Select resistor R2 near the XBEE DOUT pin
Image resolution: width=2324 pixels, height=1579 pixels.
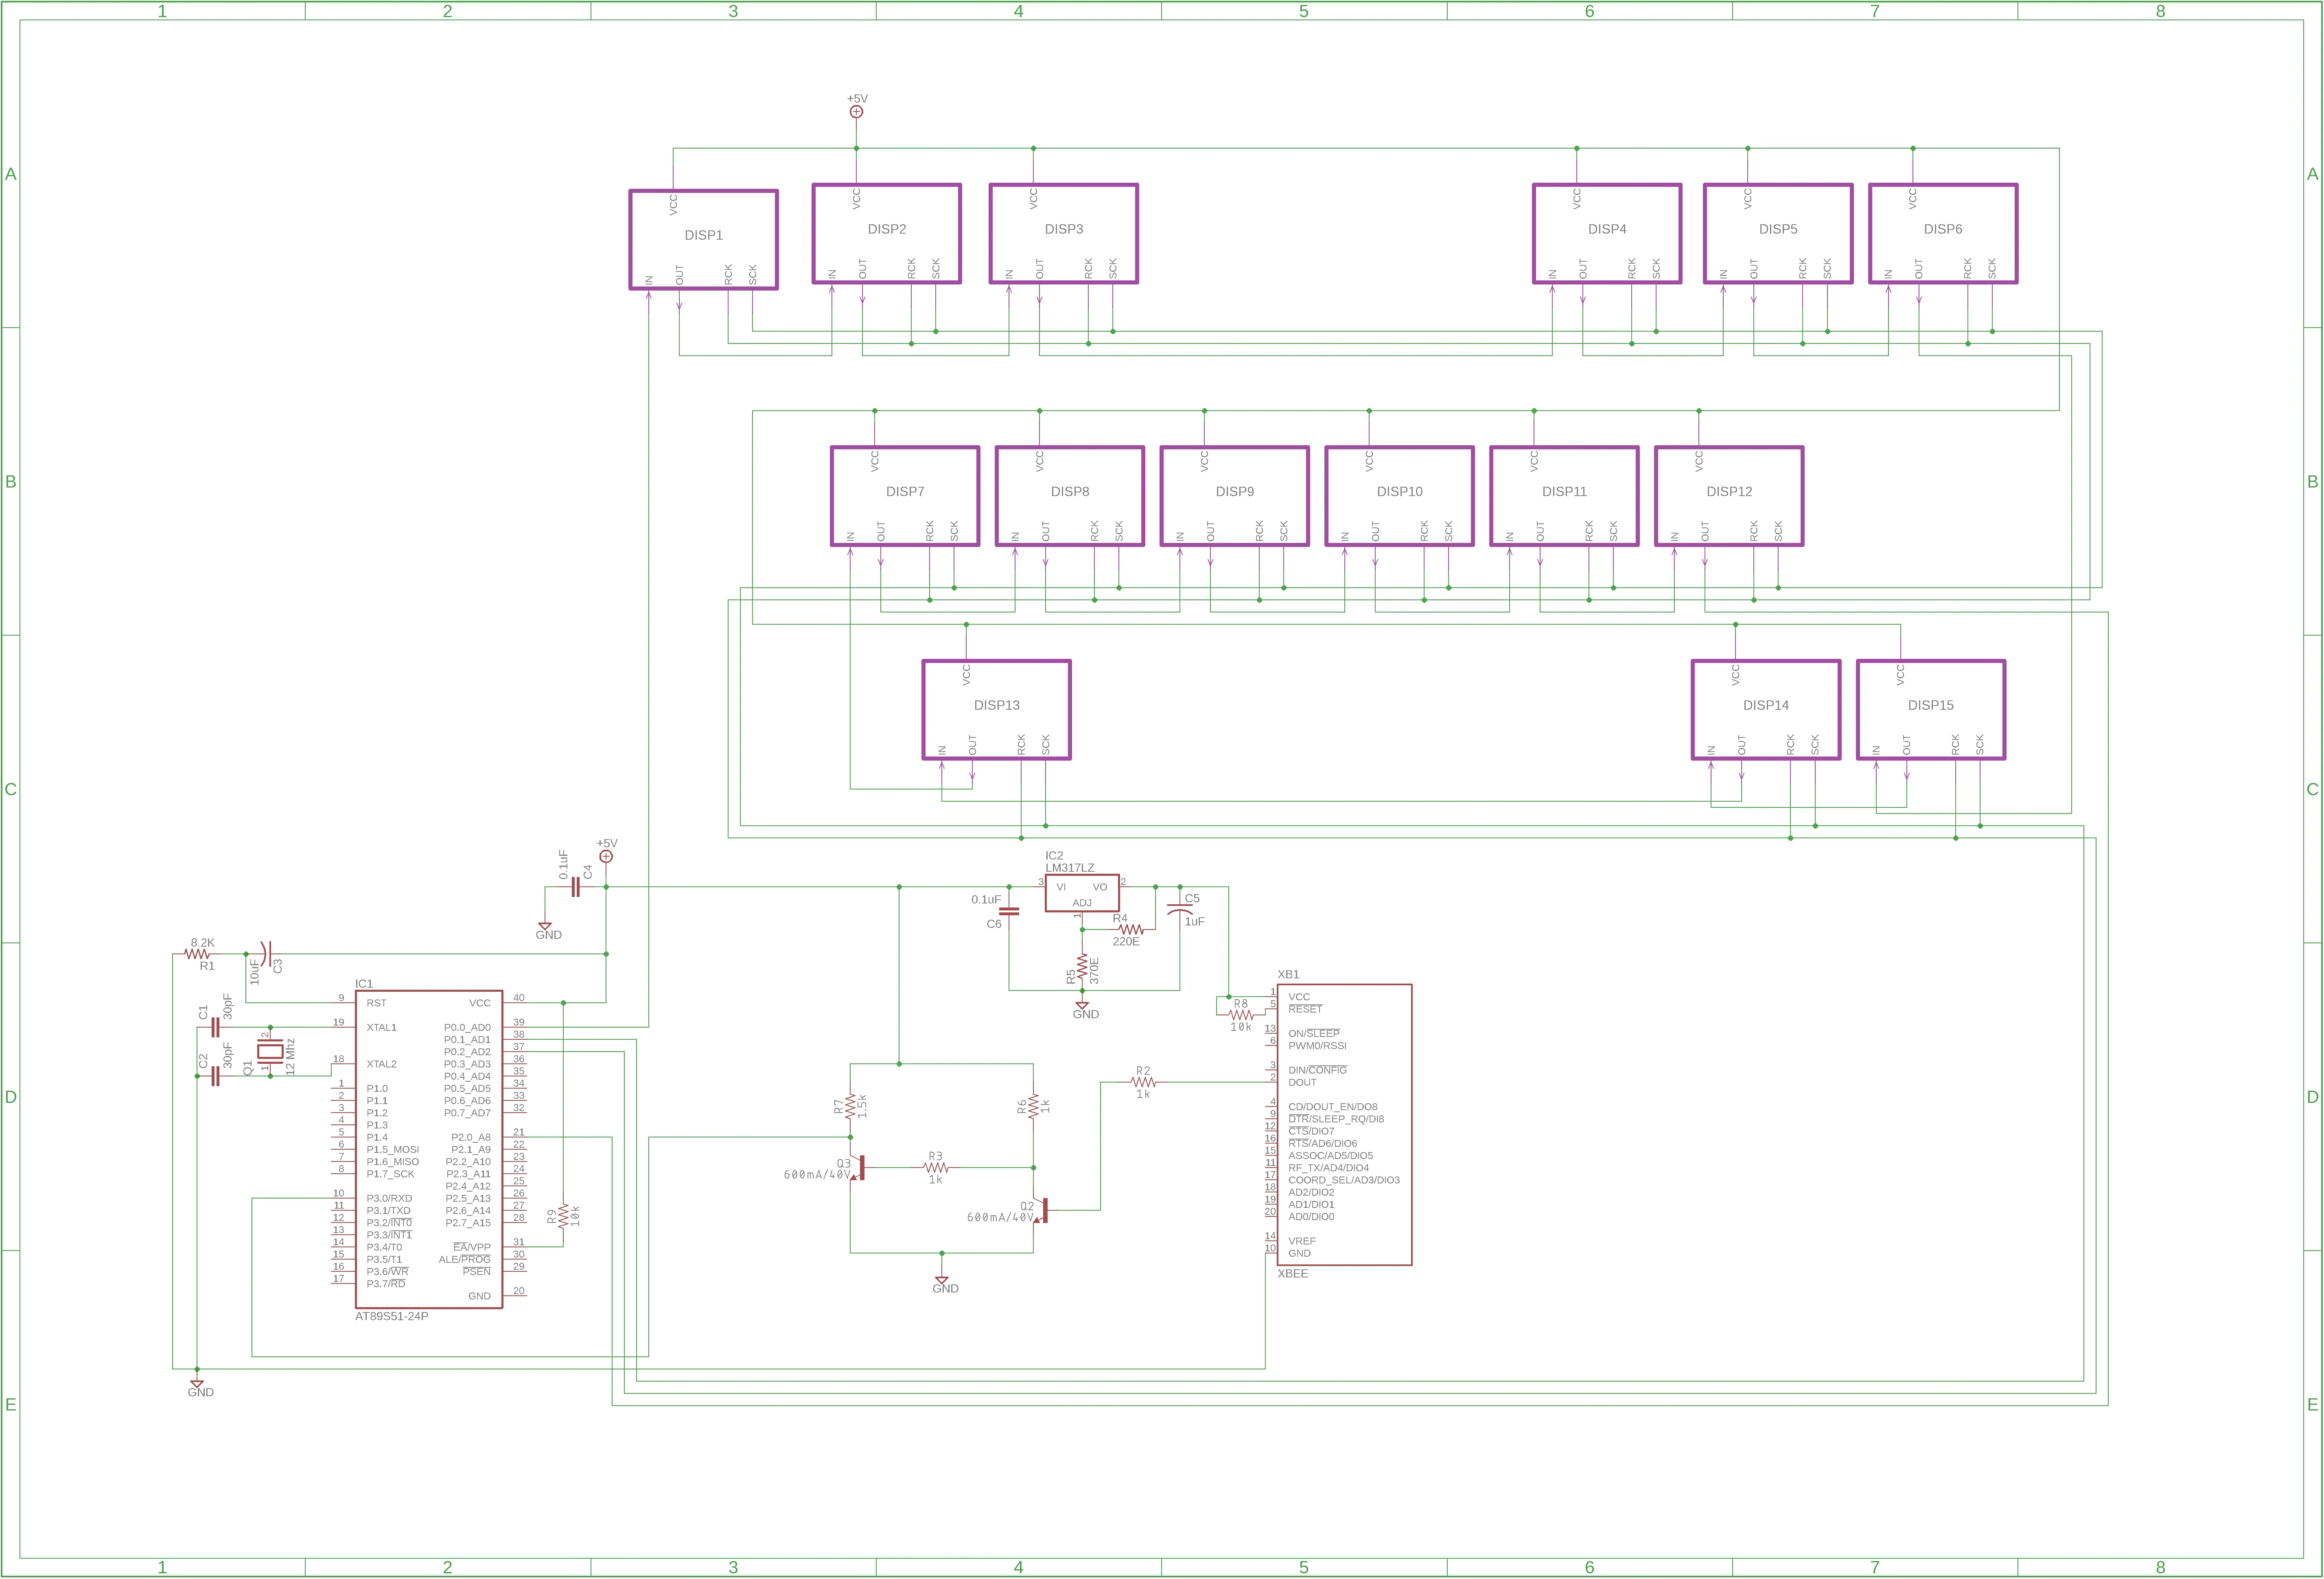(x=1143, y=1082)
